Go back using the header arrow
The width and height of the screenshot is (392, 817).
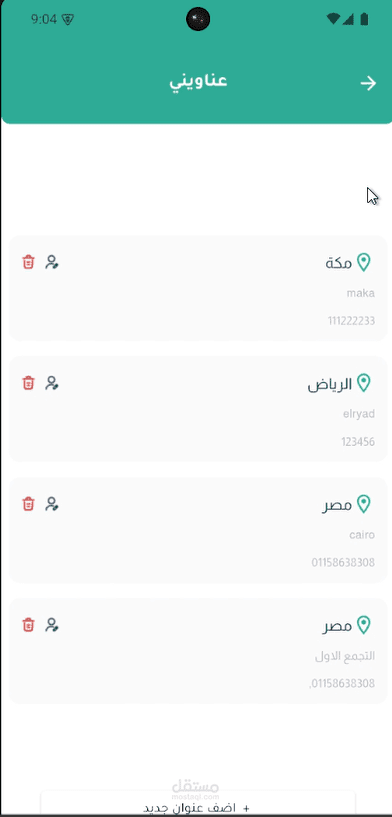tap(369, 83)
